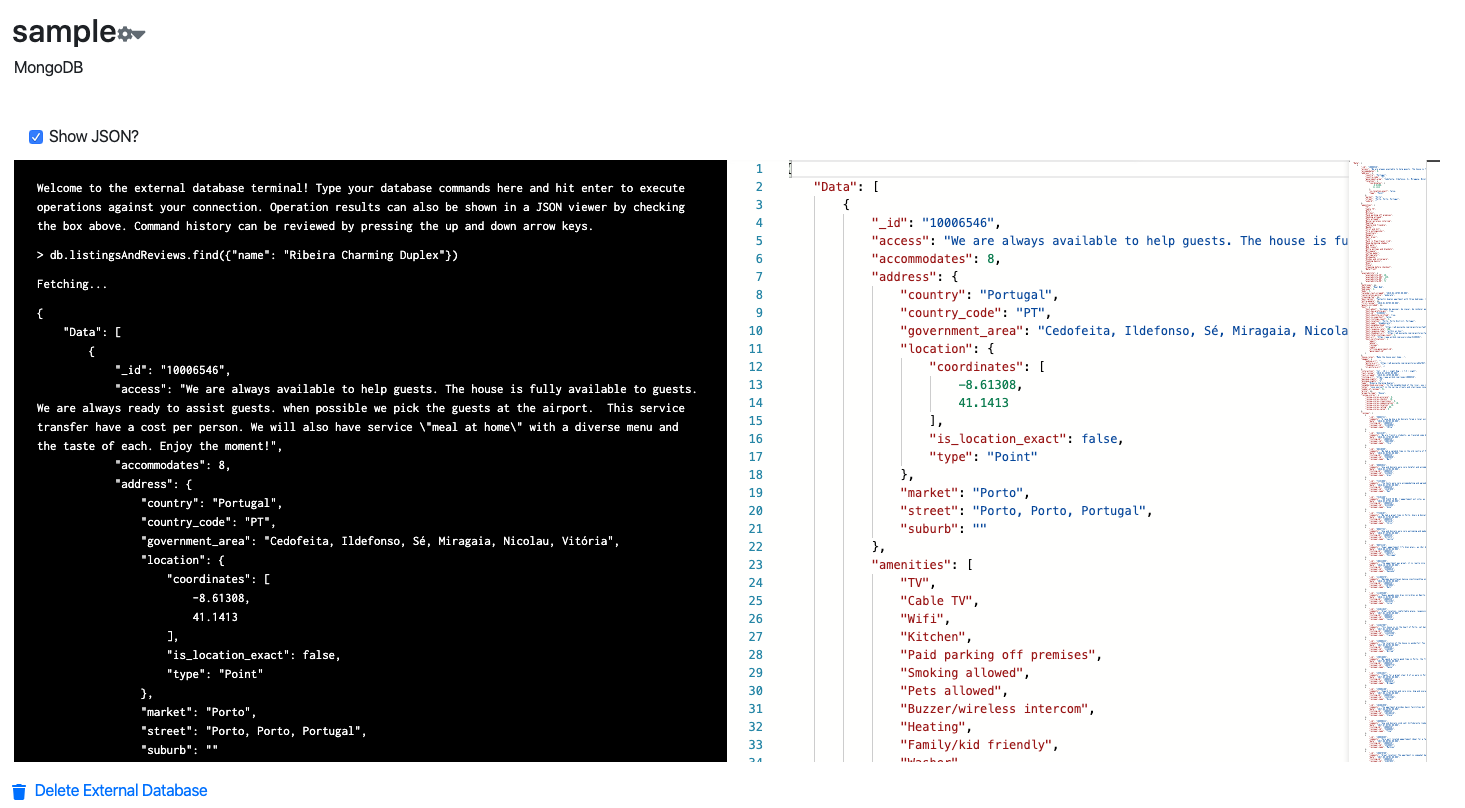Click the Delete External Database link
This screenshot has width=1465, height=808.
[121, 791]
